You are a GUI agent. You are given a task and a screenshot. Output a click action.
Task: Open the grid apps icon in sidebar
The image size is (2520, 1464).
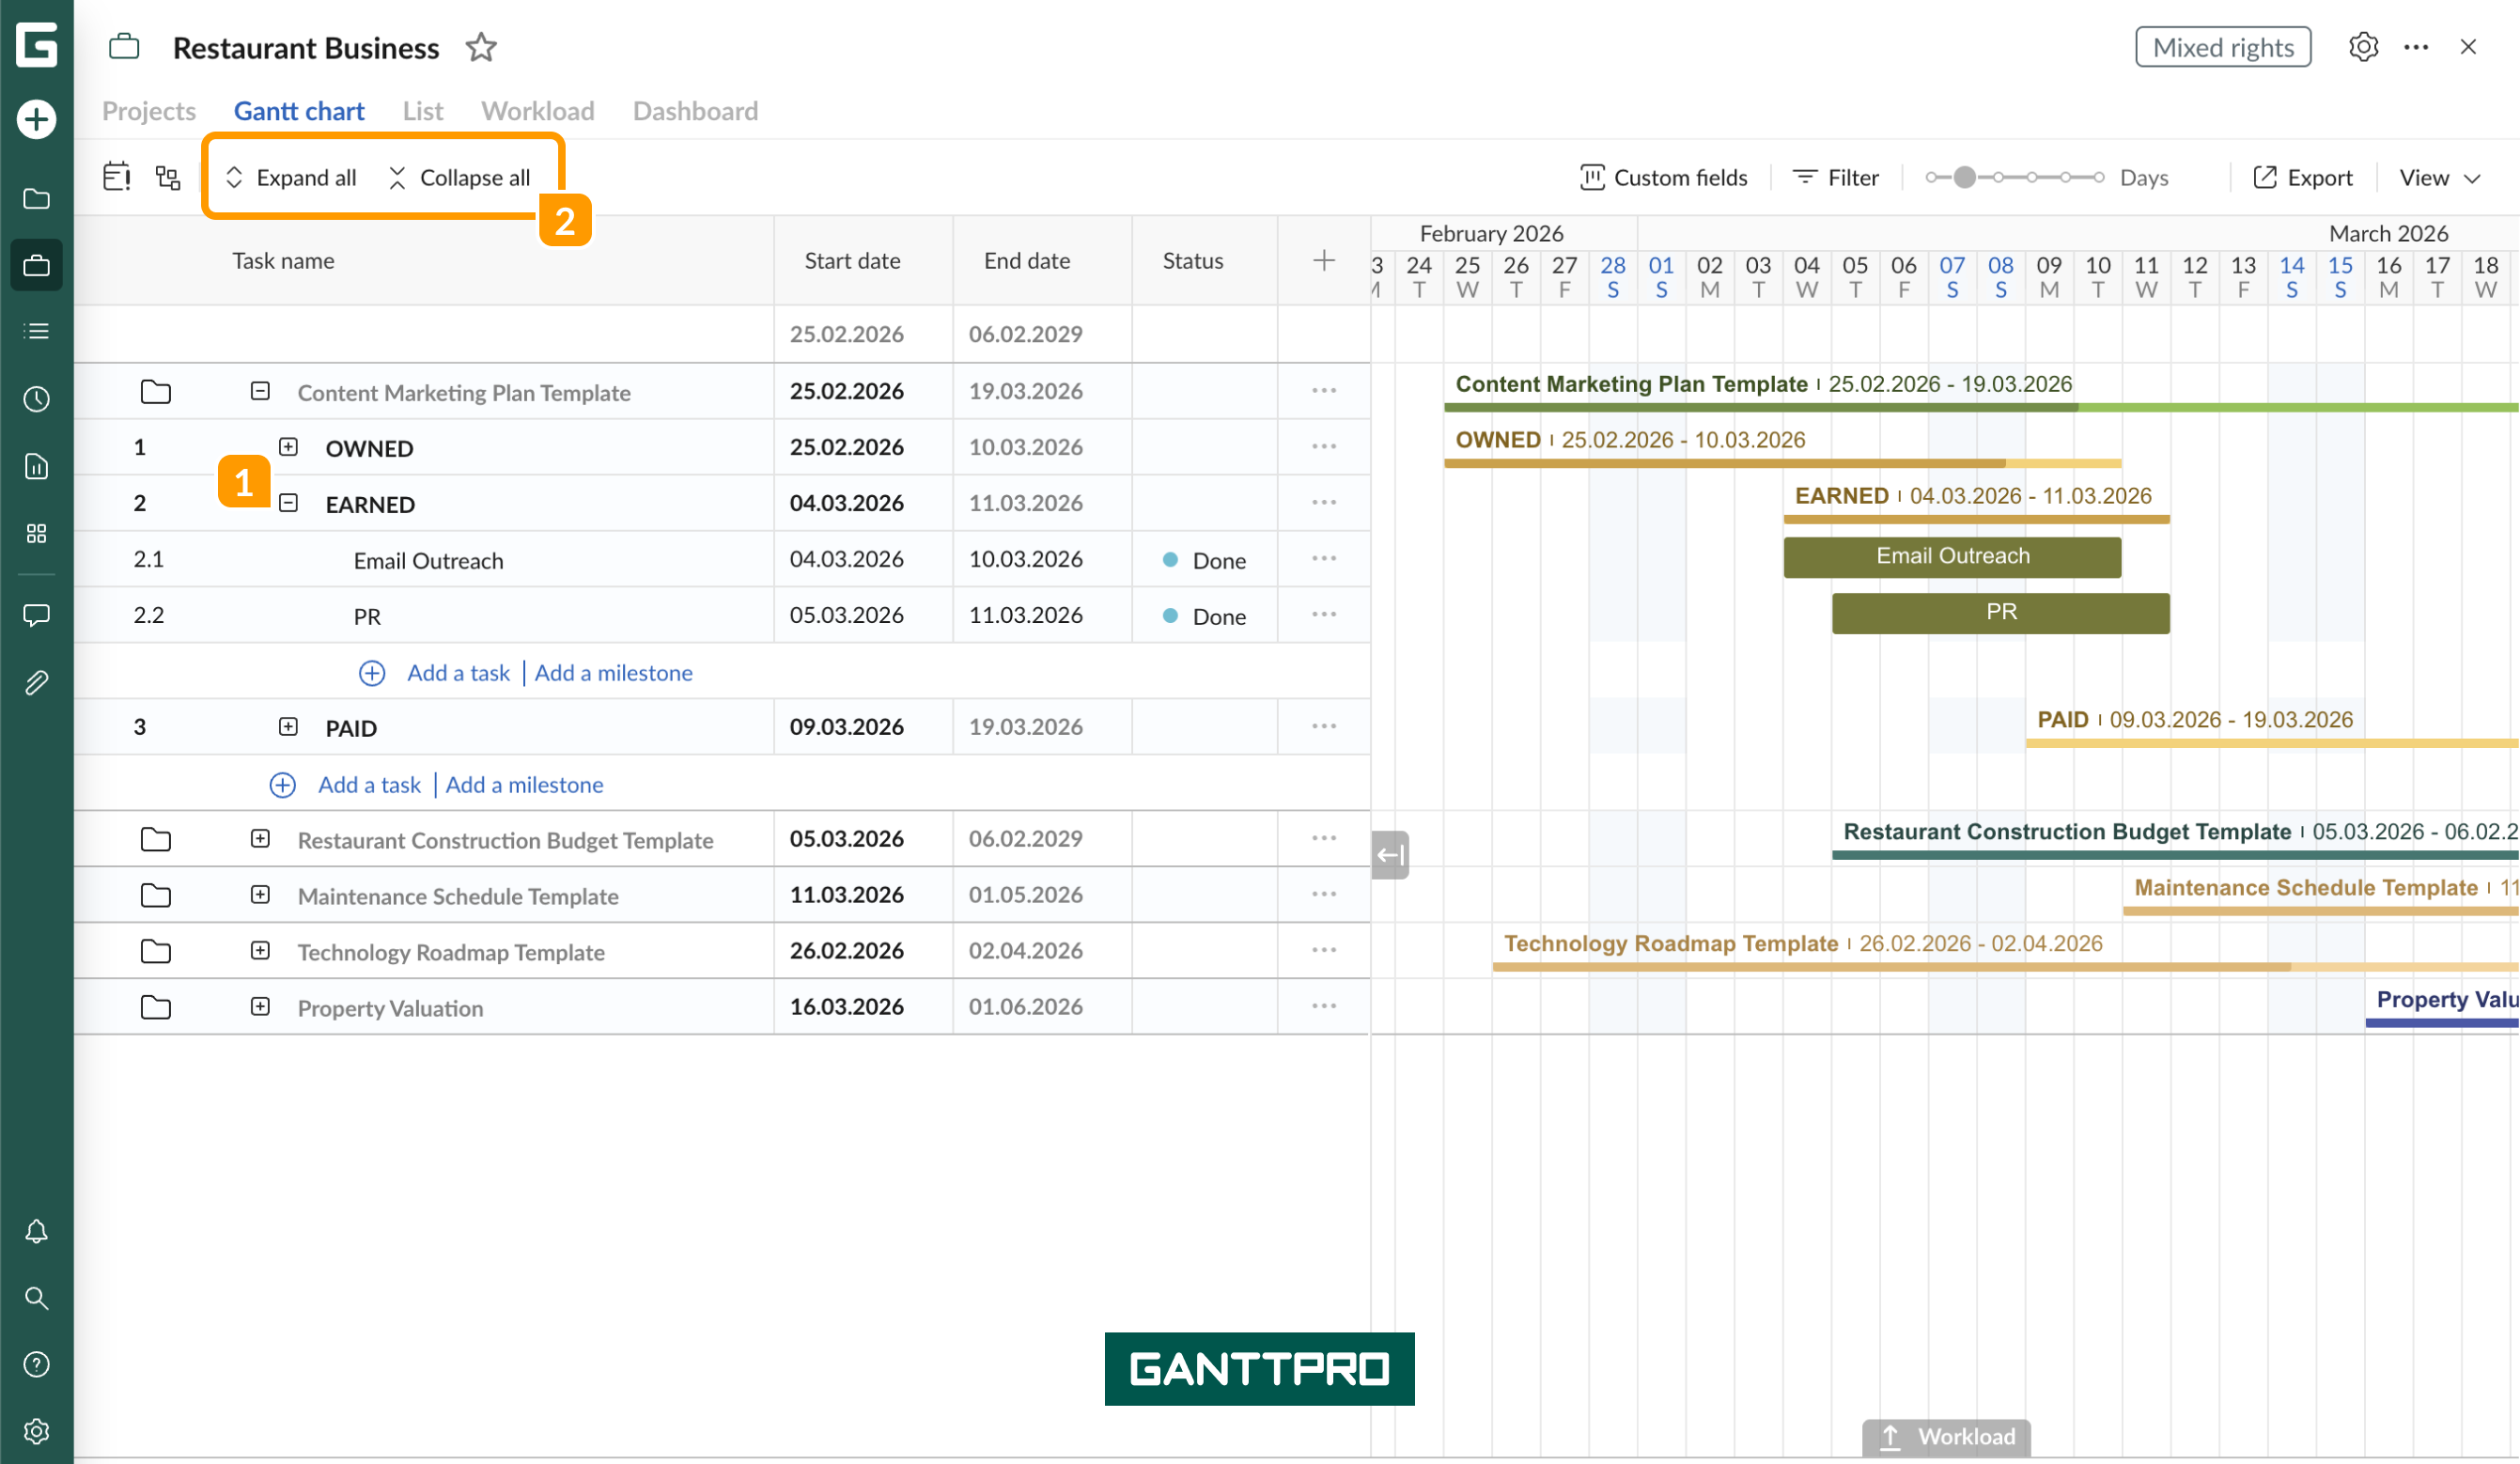coord(36,533)
